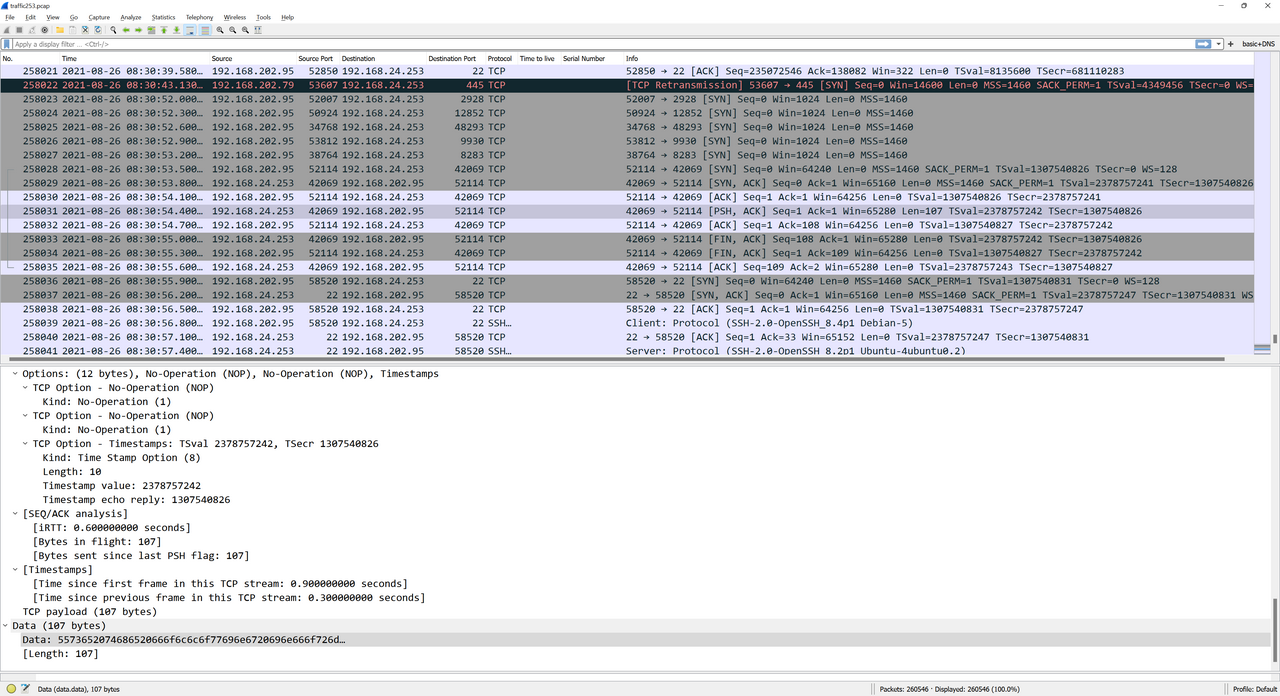Image resolution: width=1280 pixels, height=696 pixels.
Task: Toggle auto-scroll during live capture
Action: point(190,29)
